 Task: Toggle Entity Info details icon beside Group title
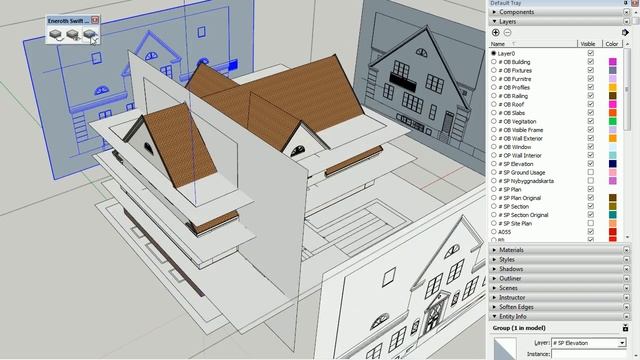[x=625, y=328]
